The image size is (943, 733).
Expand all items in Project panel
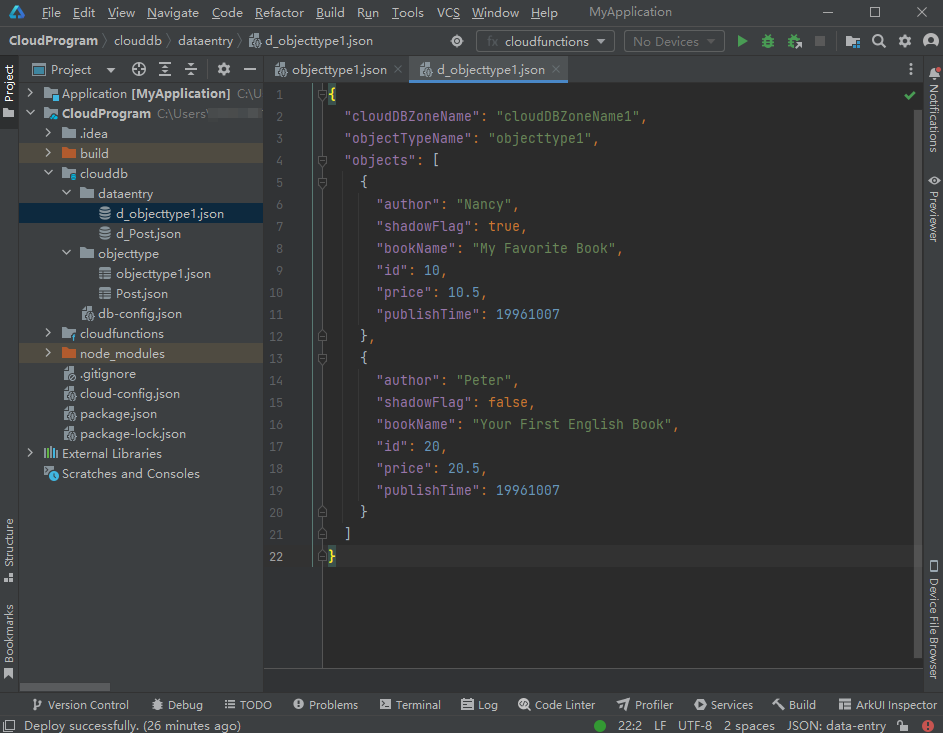click(165, 70)
